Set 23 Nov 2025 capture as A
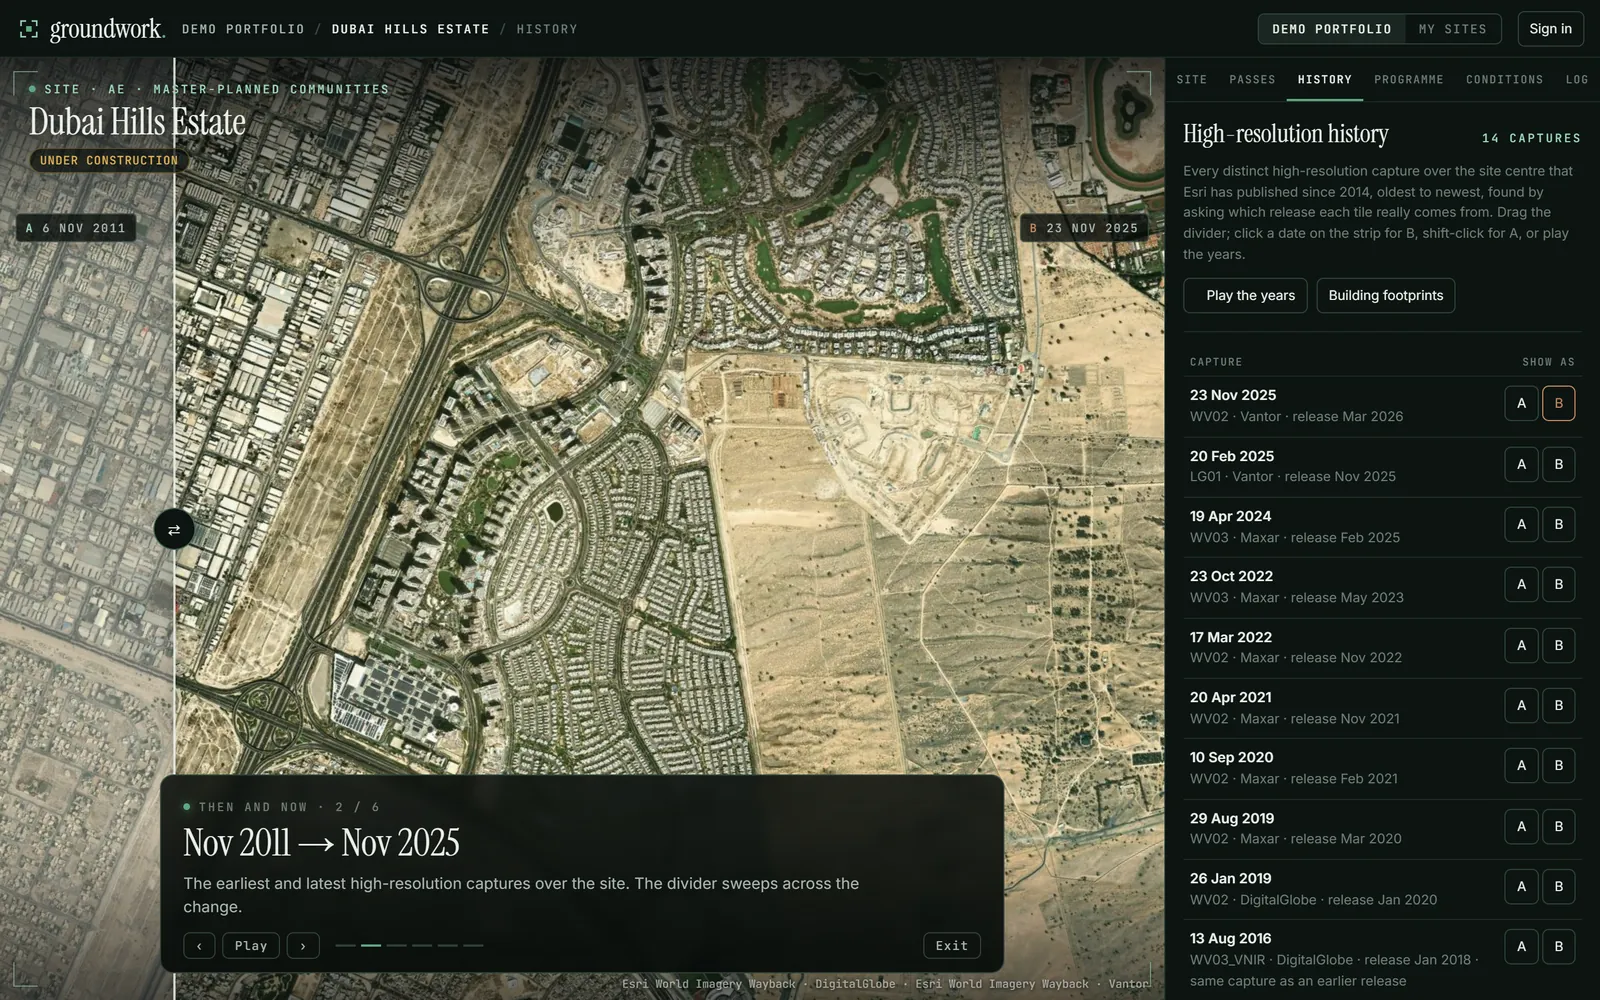 (x=1521, y=404)
